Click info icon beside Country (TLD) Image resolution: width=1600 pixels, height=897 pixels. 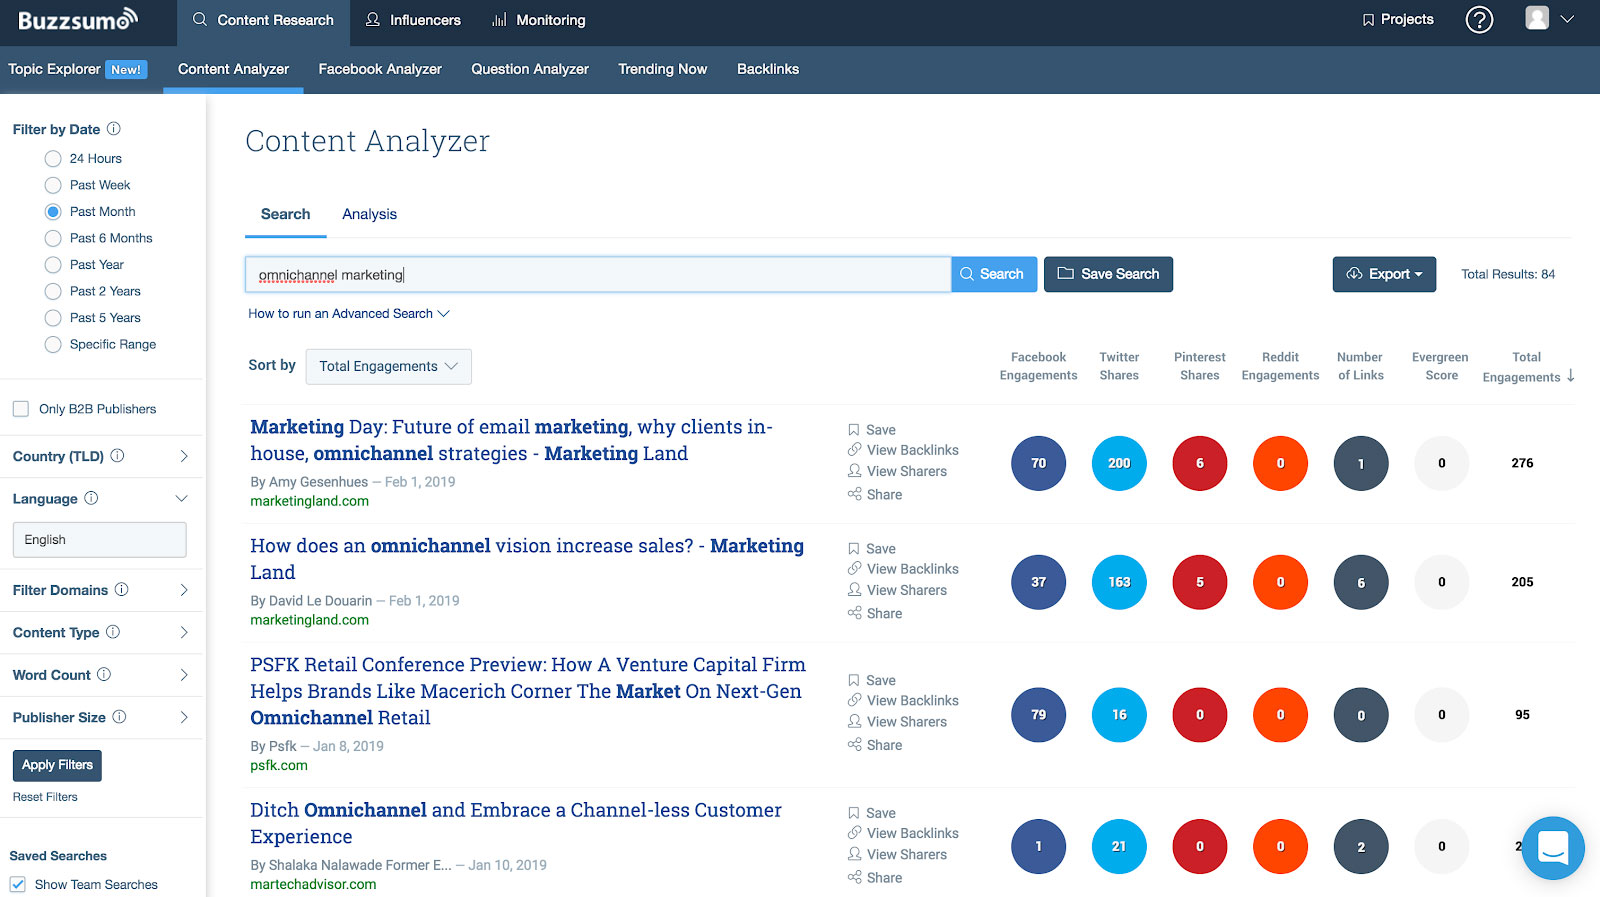(117, 456)
